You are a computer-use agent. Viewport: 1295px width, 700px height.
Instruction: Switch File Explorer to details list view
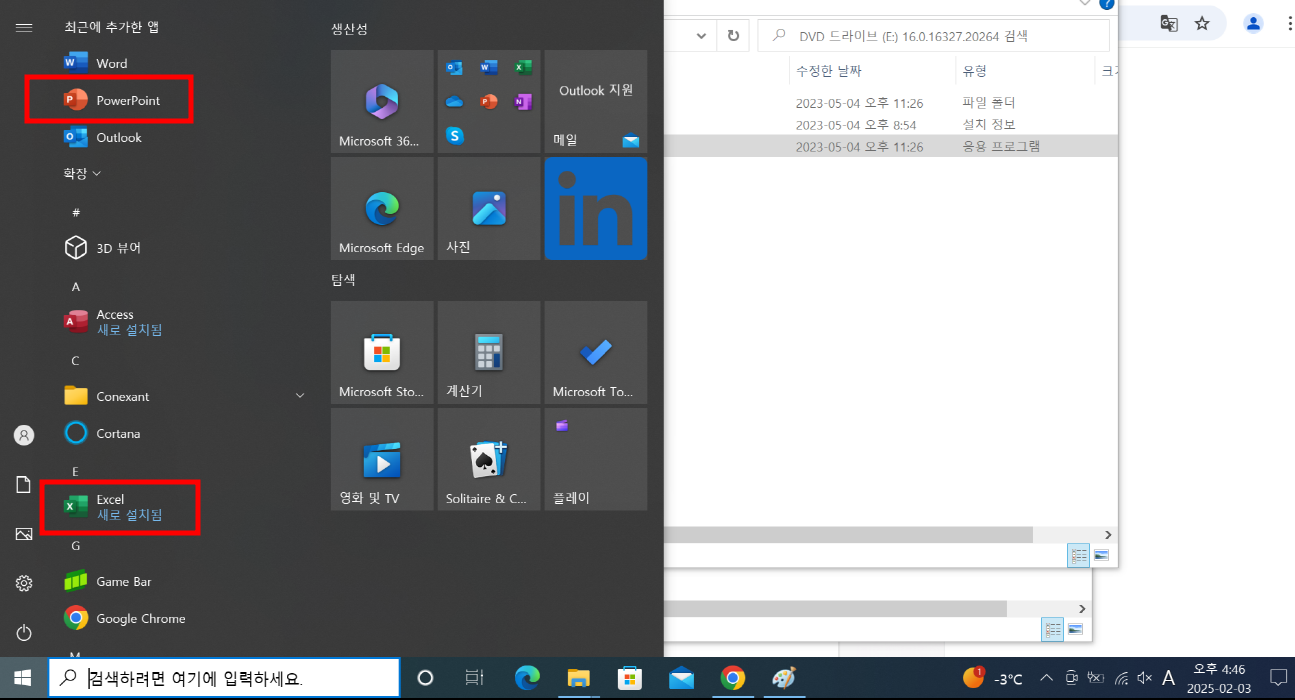(1078, 555)
